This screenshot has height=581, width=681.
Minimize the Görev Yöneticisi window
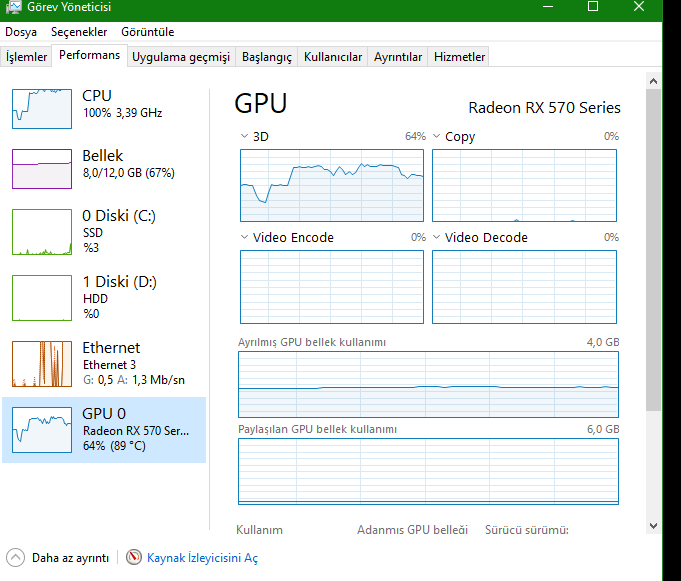(548, 7)
